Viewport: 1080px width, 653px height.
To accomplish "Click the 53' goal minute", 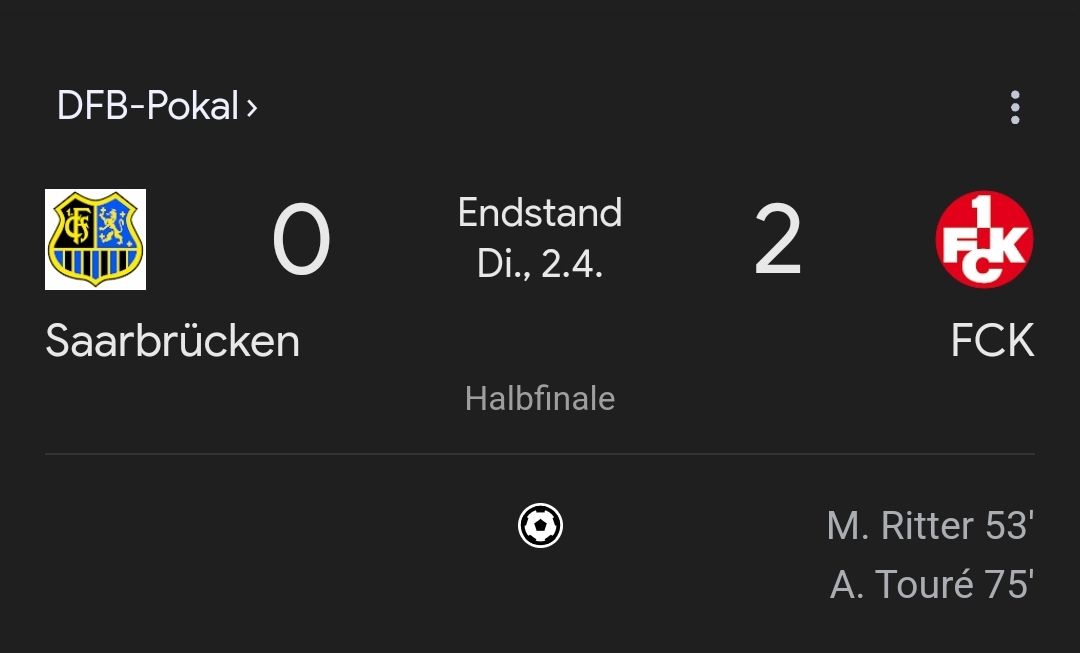I will [x=1008, y=527].
